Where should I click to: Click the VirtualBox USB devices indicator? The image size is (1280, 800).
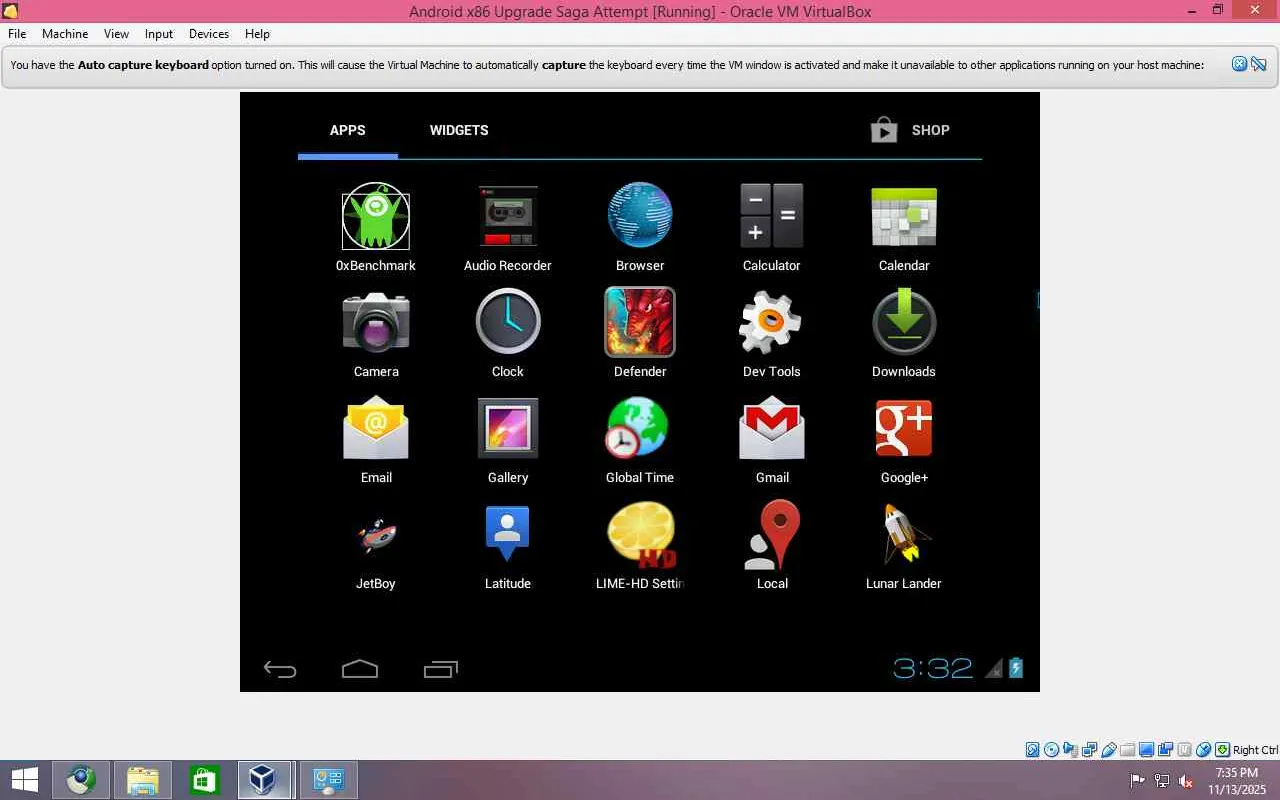pos(1109,750)
